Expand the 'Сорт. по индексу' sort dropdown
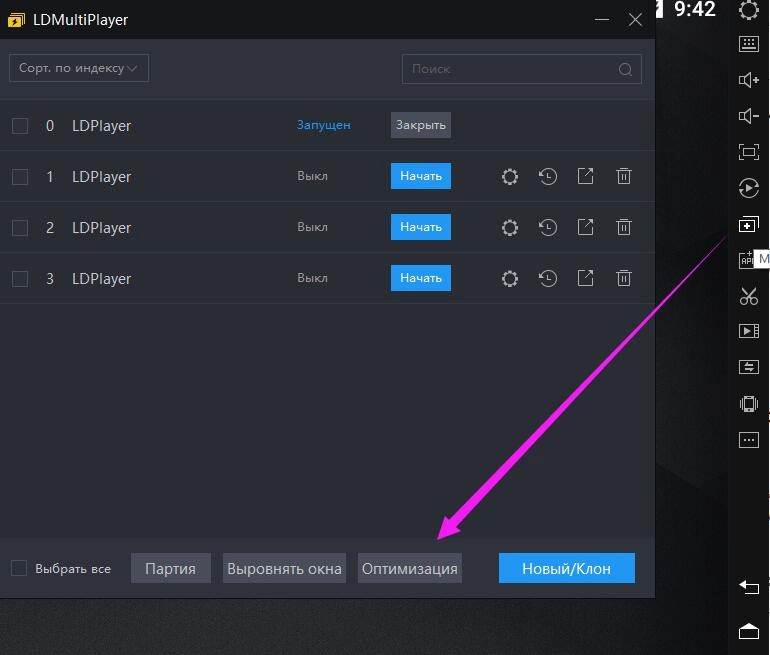The width and height of the screenshot is (770, 655). (x=79, y=68)
